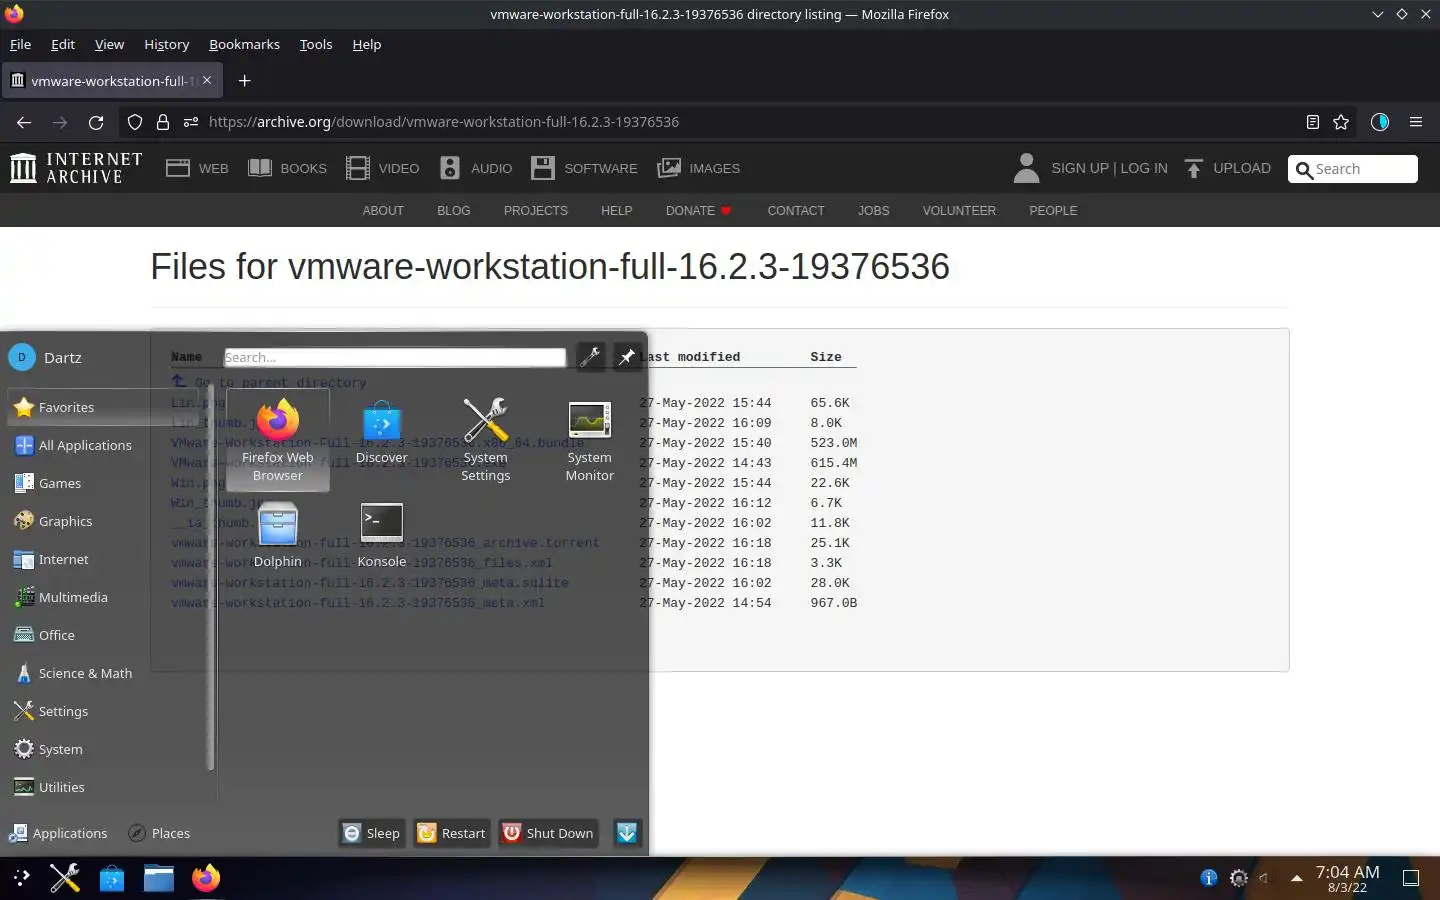The image size is (1440, 900).
Task: Open the Help menu
Action: point(367,44)
